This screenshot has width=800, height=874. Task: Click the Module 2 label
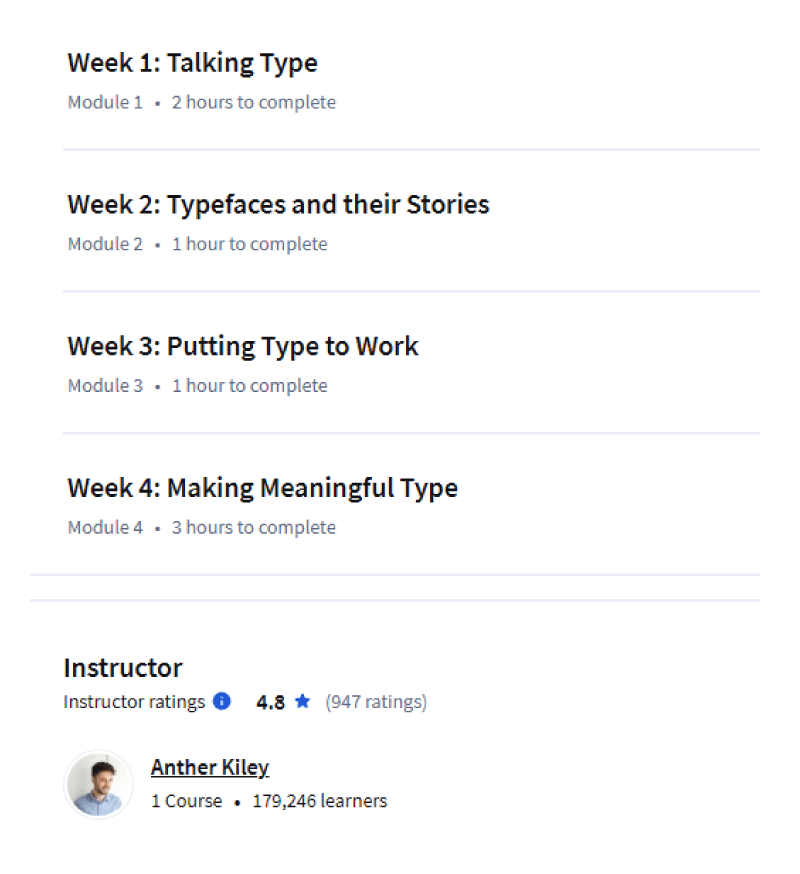(105, 244)
